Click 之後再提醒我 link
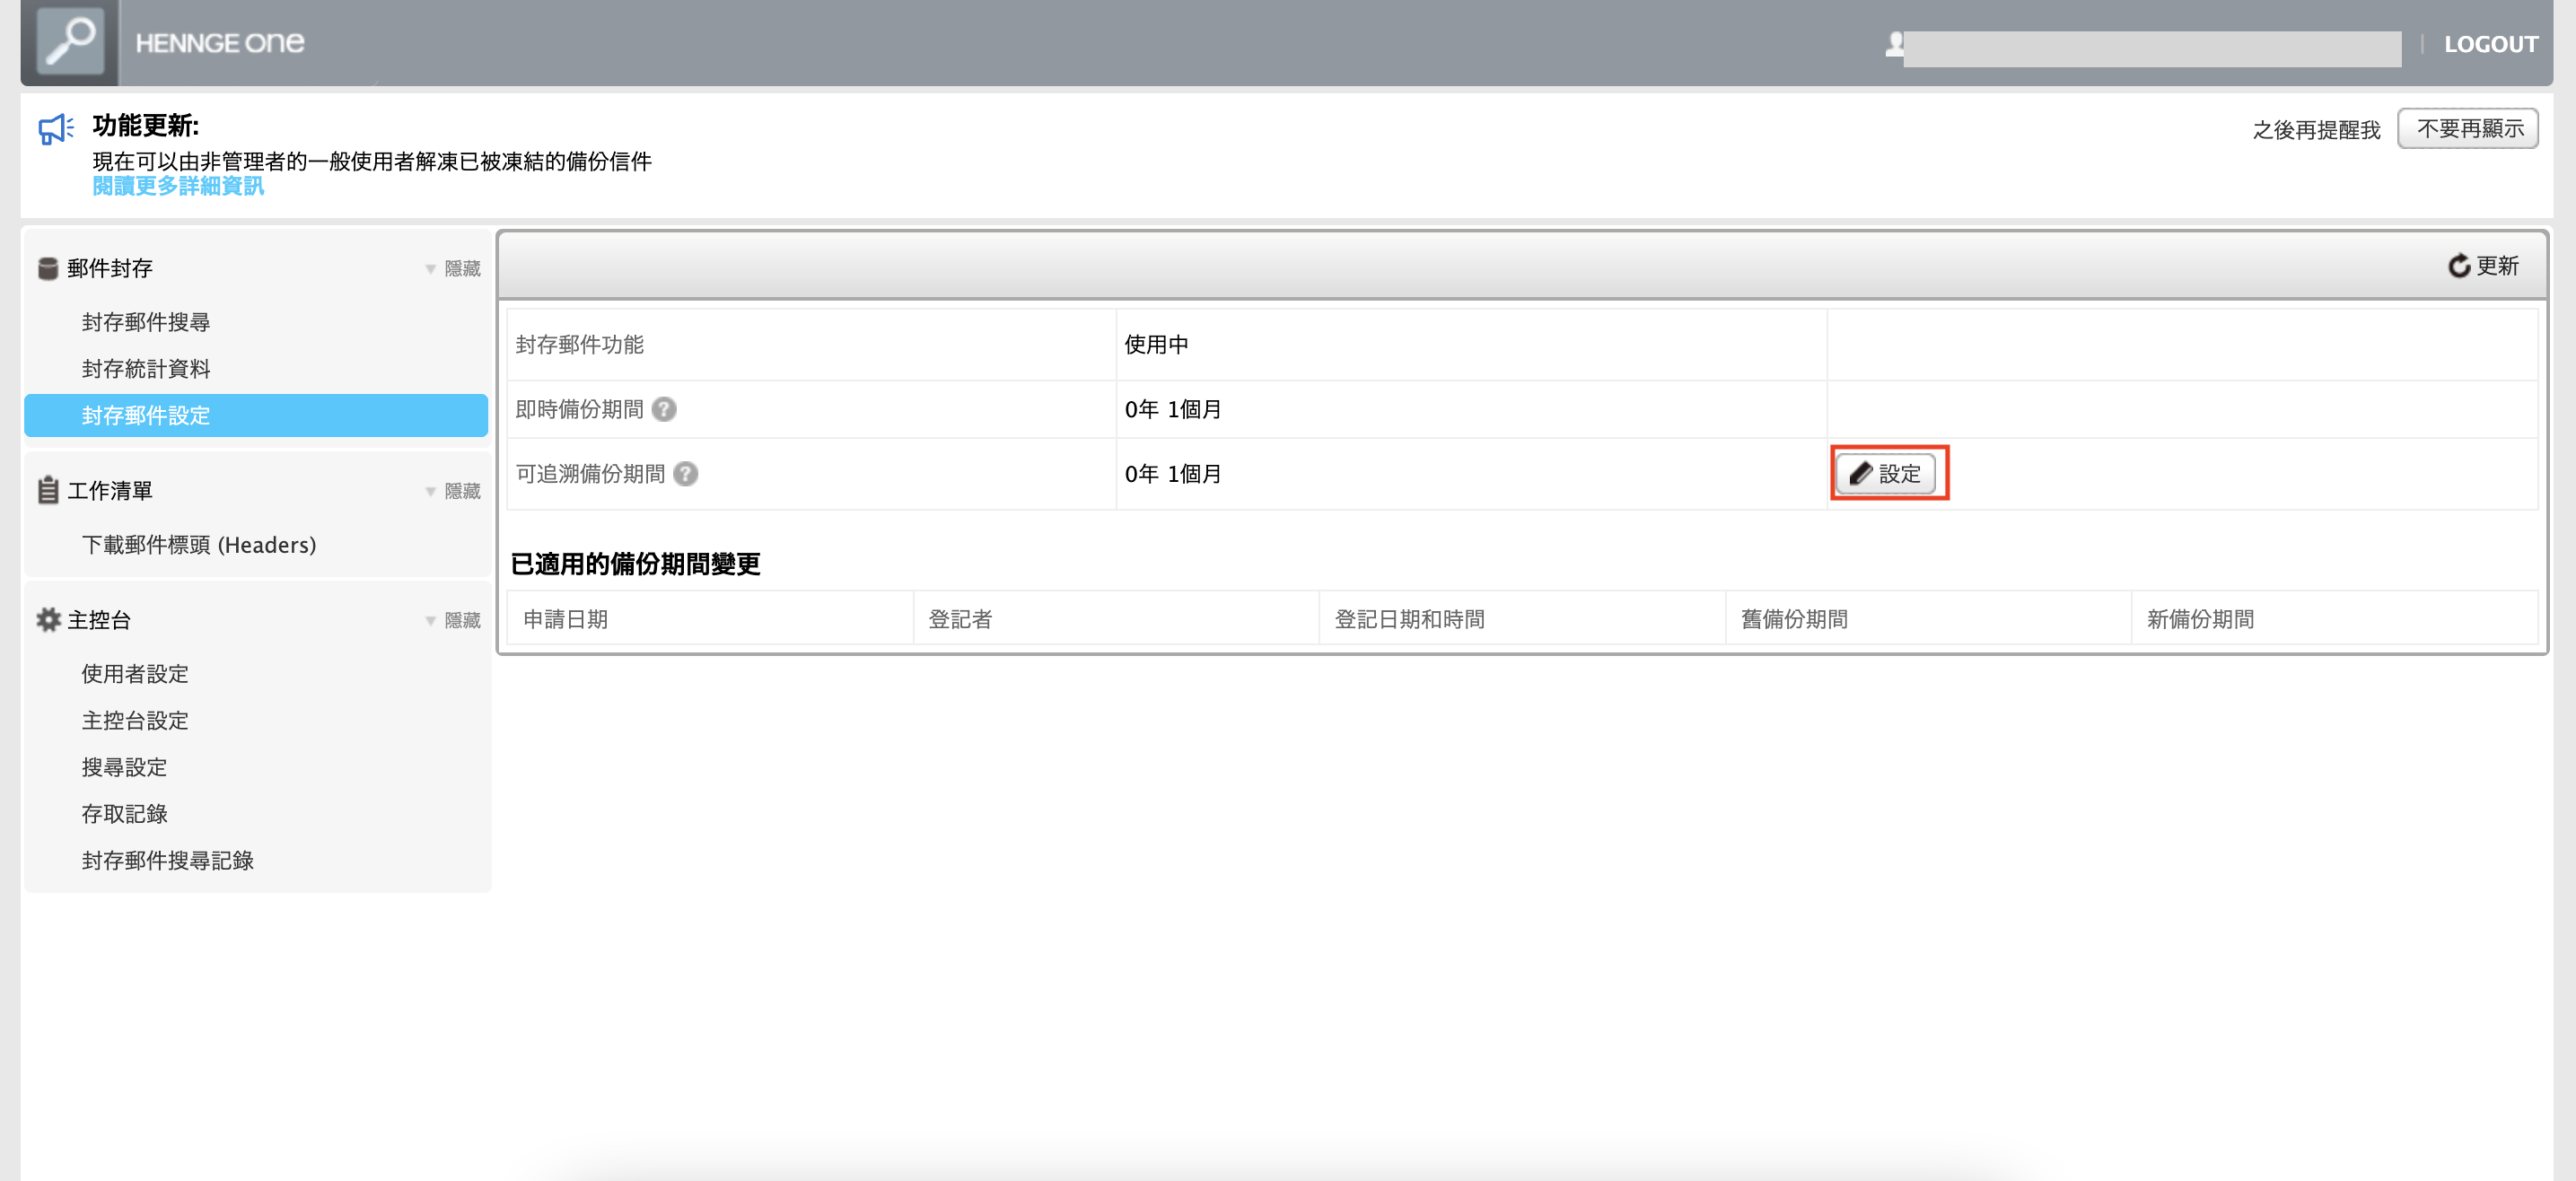This screenshot has height=1181, width=2576. [x=2316, y=130]
